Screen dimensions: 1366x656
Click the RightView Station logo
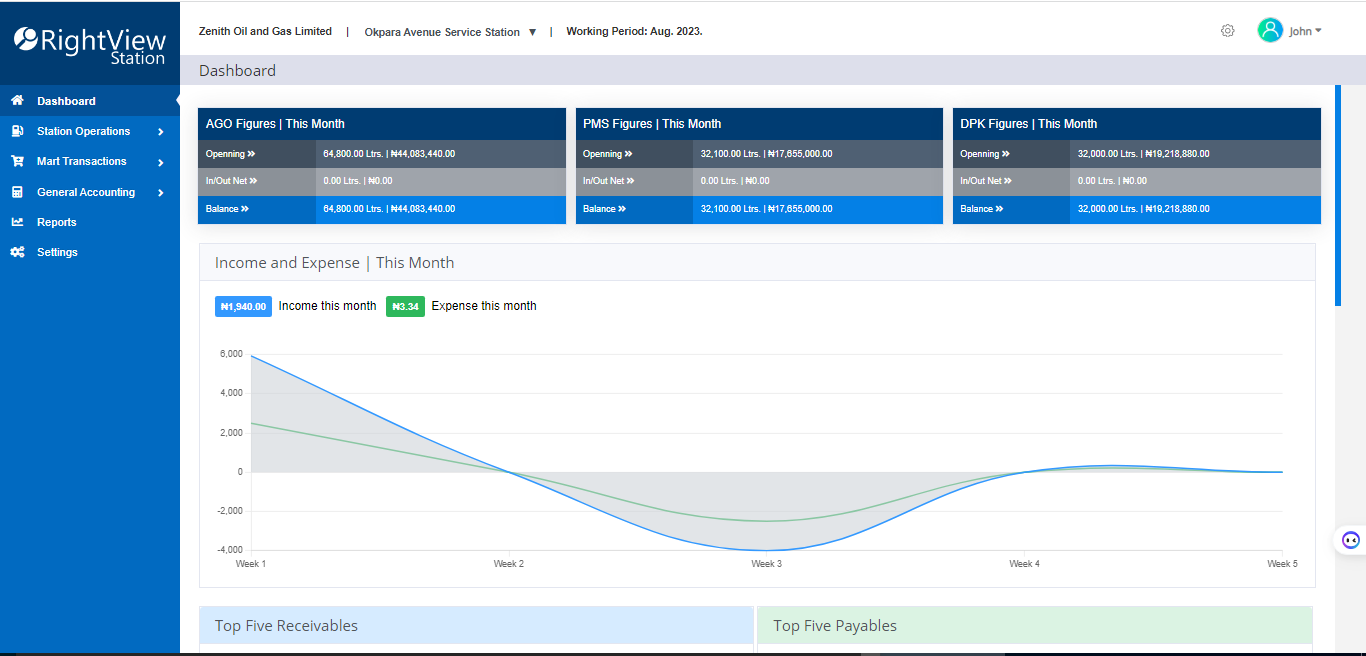click(90, 45)
